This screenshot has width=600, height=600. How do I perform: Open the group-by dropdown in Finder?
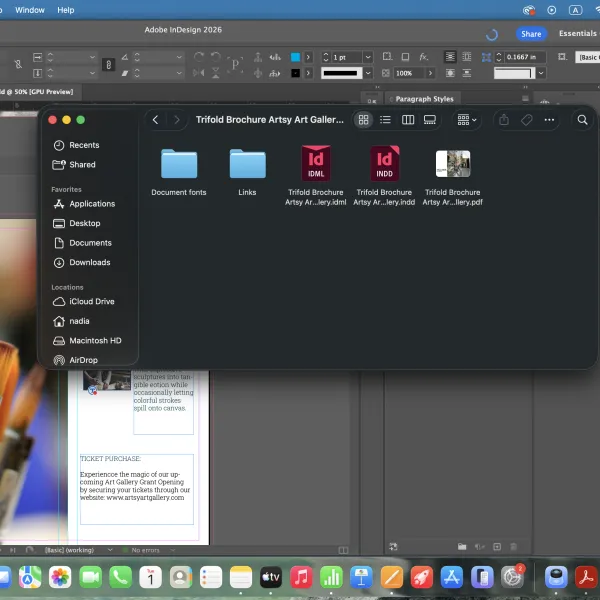point(467,120)
